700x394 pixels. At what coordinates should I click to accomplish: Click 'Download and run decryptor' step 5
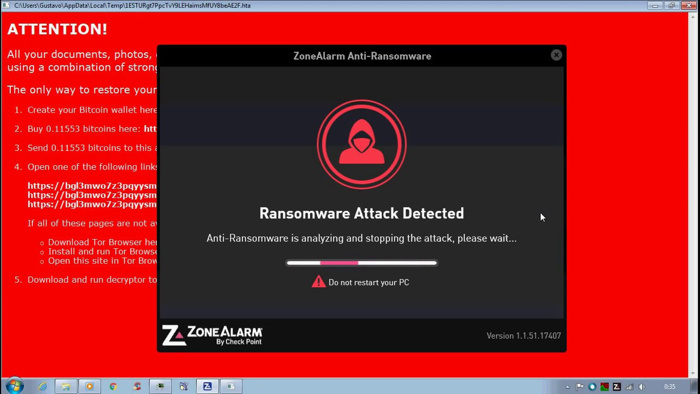[x=92, y=280]
